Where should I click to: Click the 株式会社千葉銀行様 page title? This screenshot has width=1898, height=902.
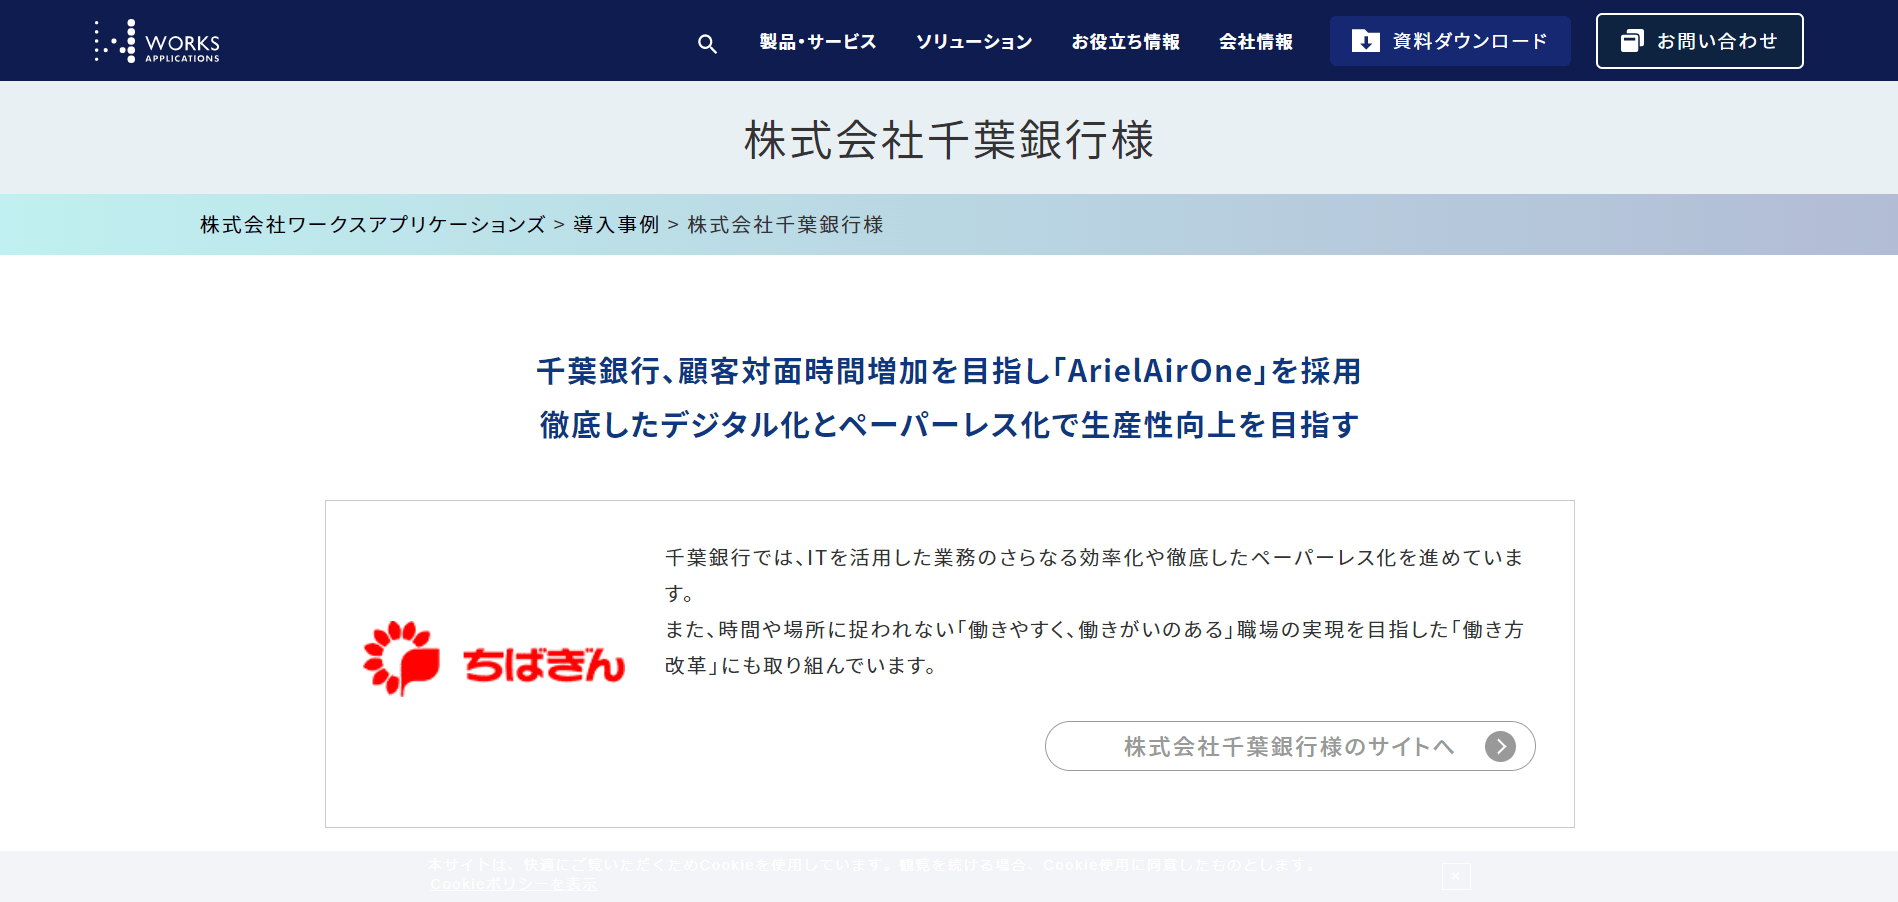(949, 139)
